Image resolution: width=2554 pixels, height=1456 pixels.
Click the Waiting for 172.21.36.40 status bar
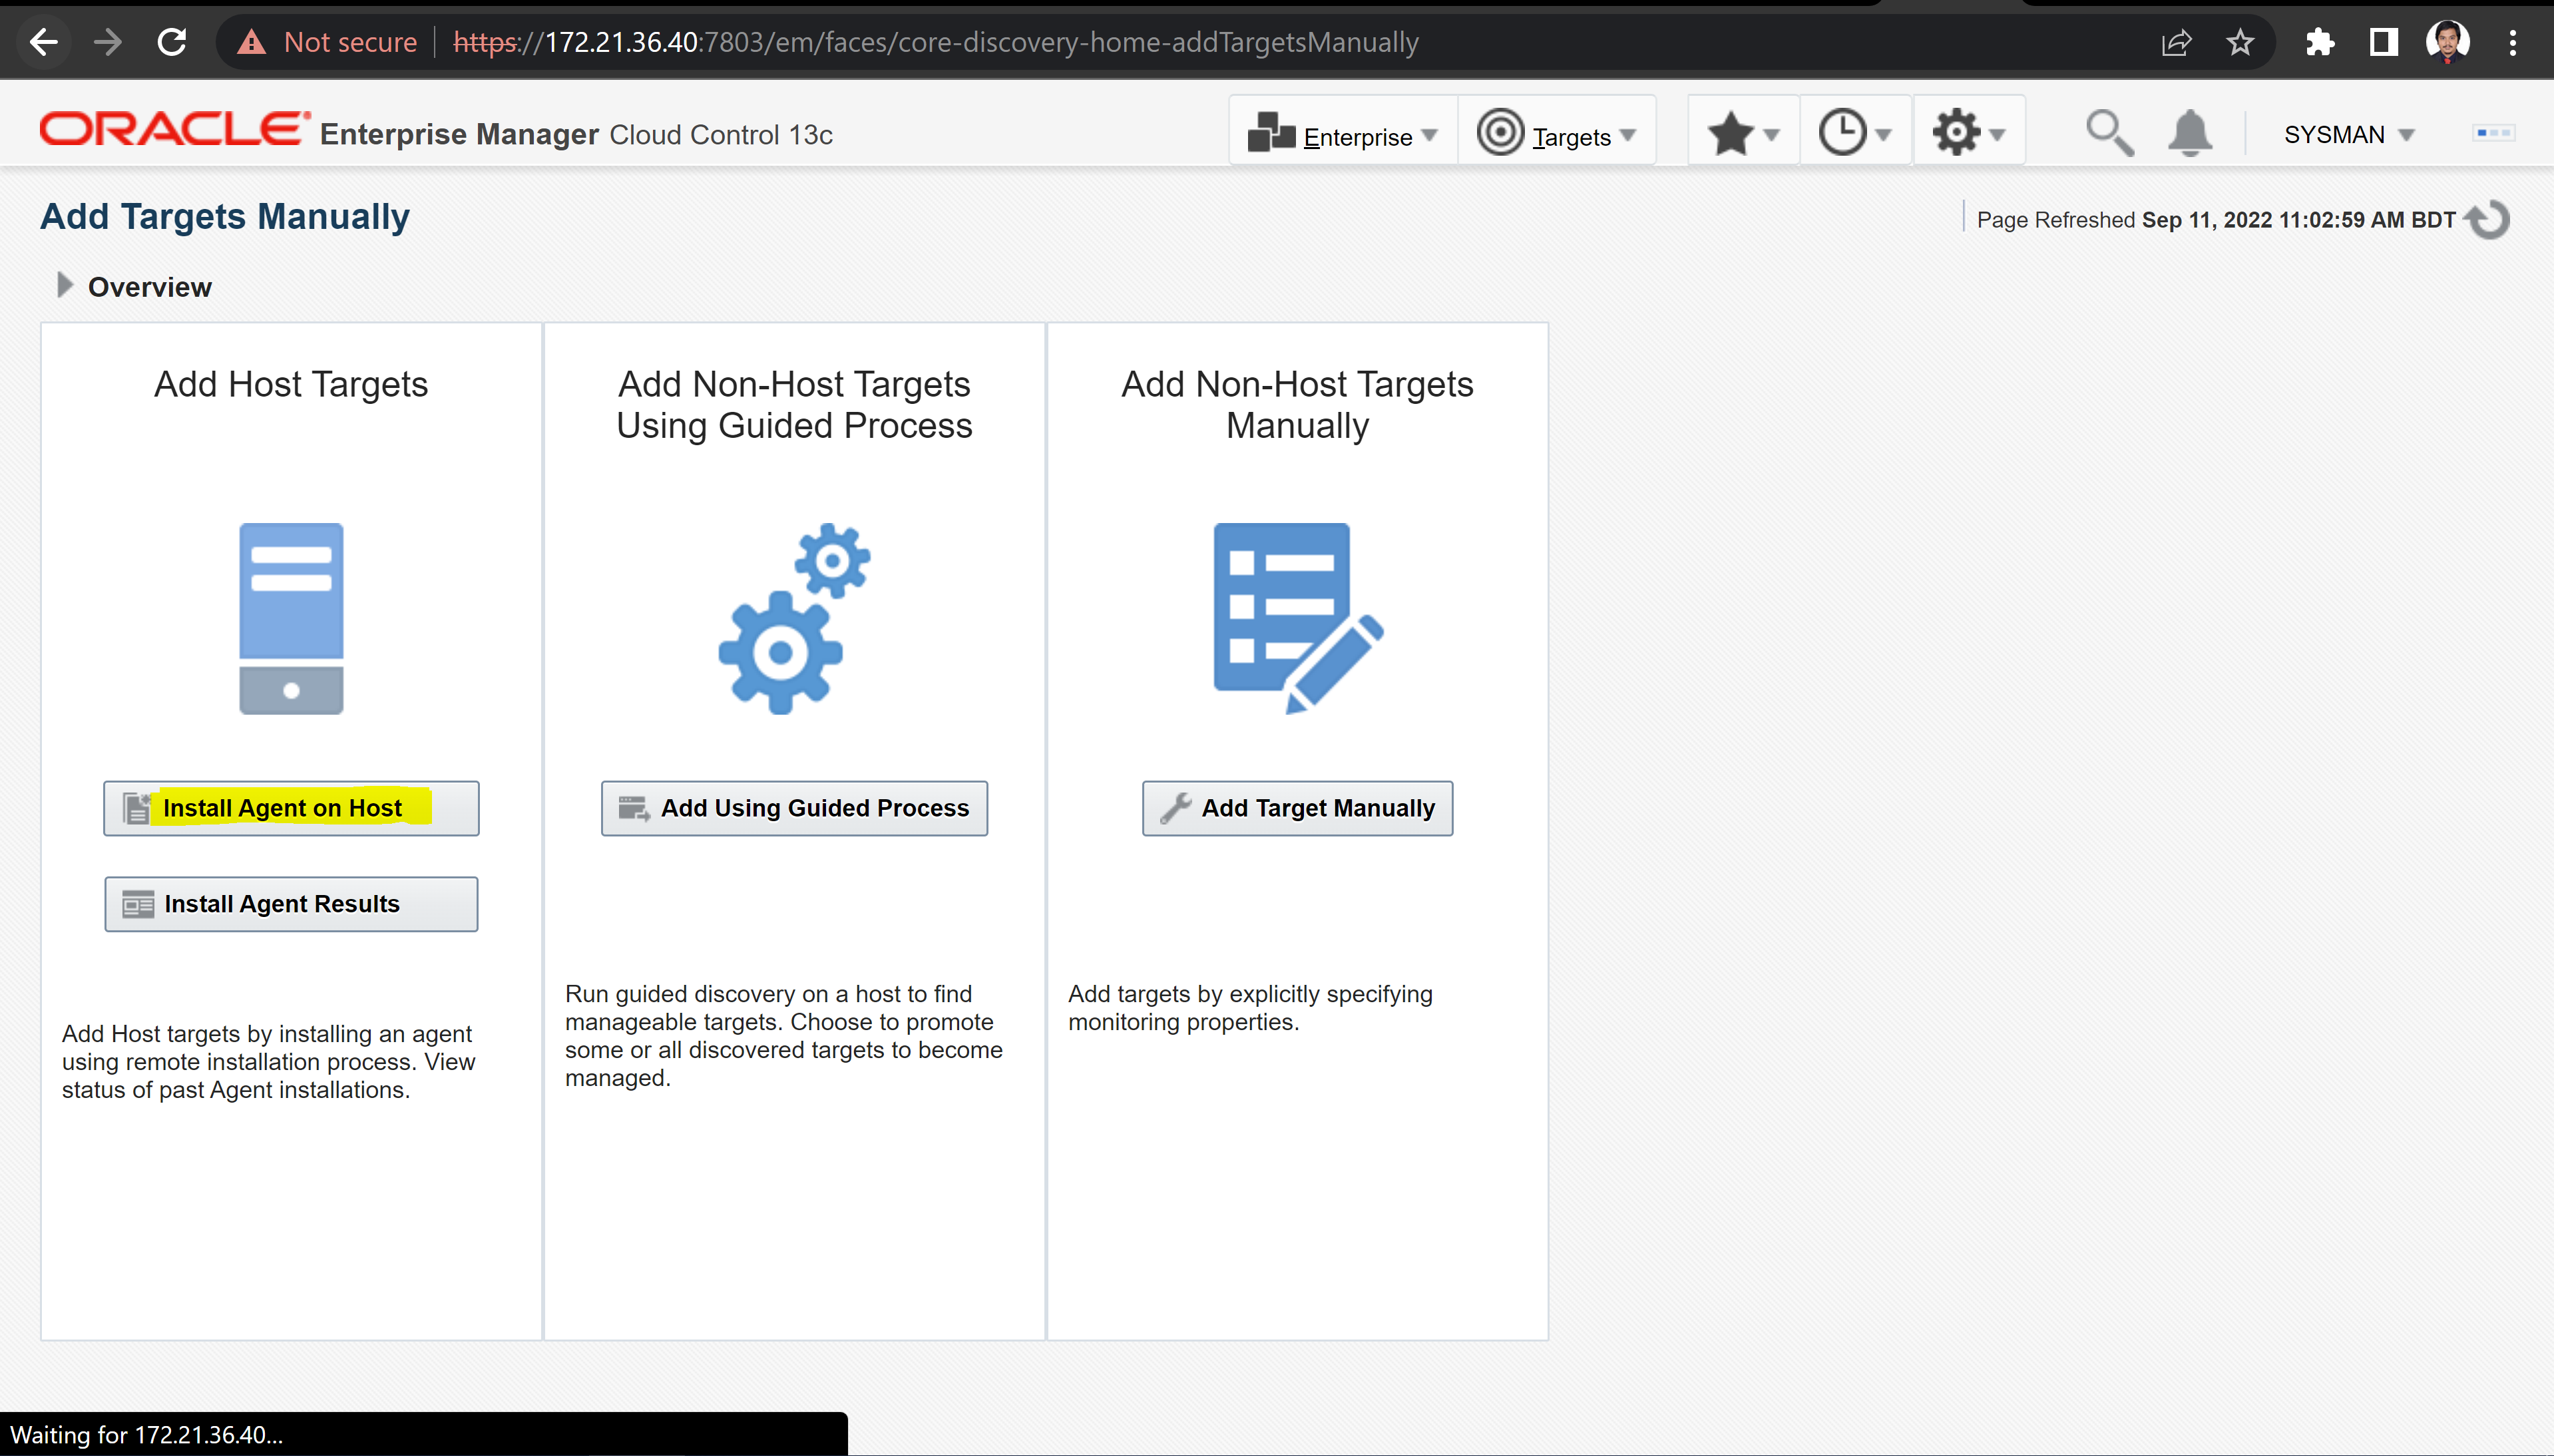424,1434
